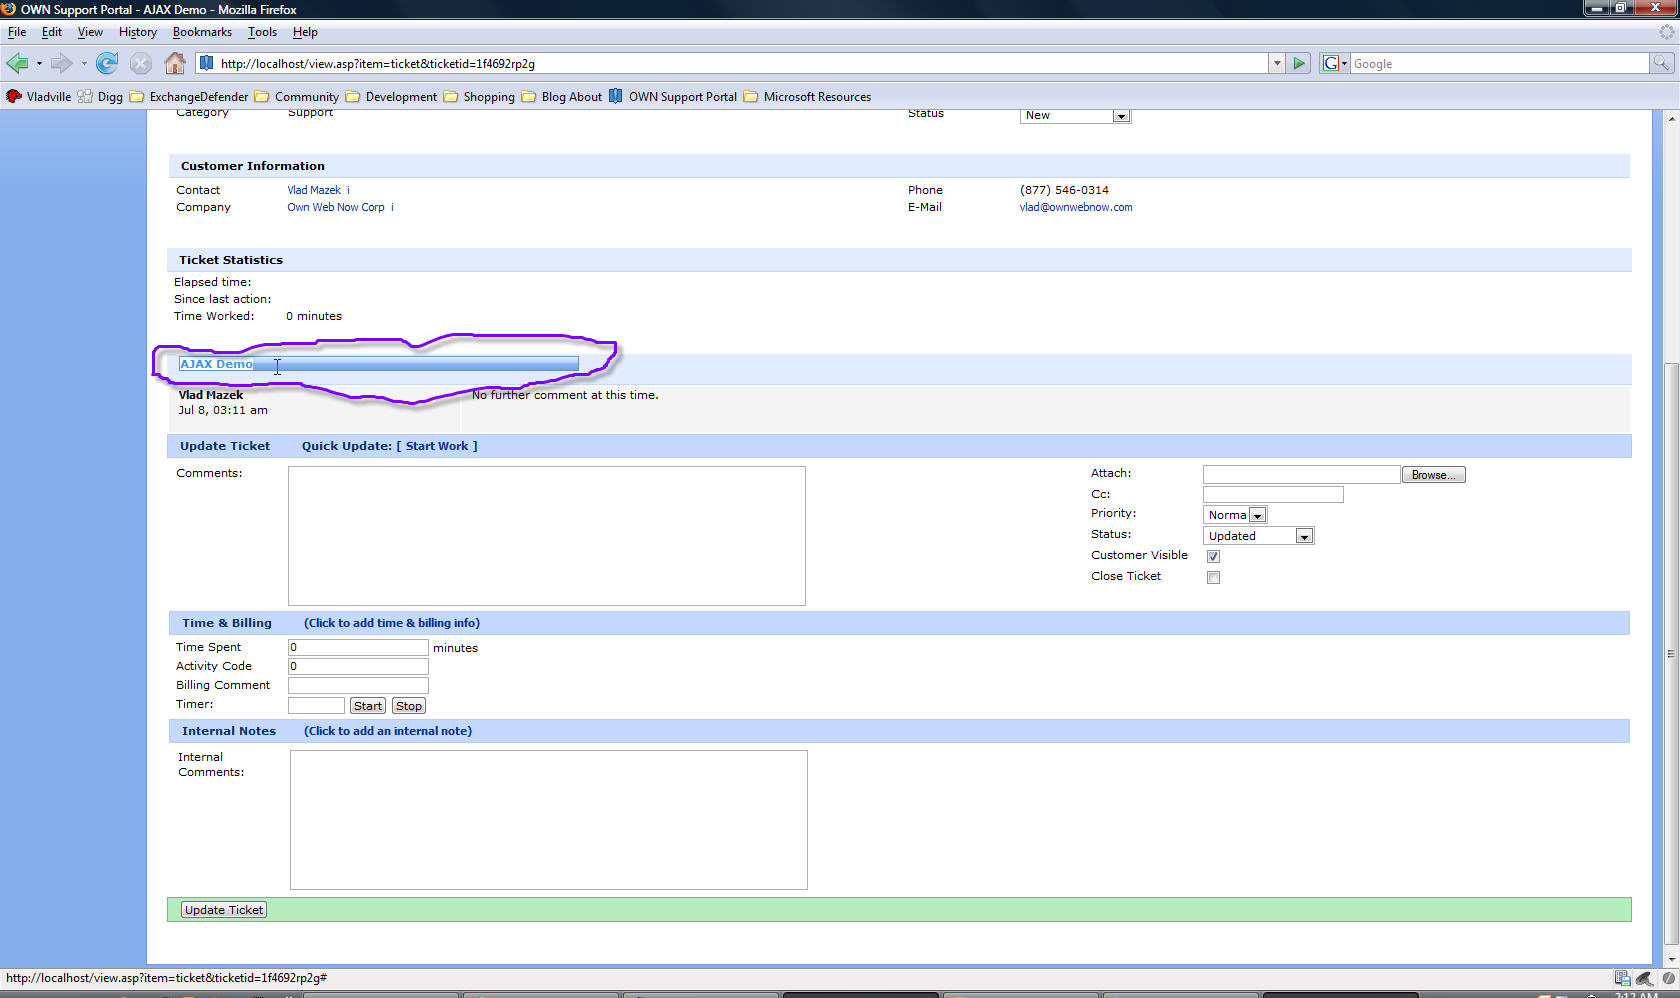Reload the page with the refresh icon

(107, 64)
